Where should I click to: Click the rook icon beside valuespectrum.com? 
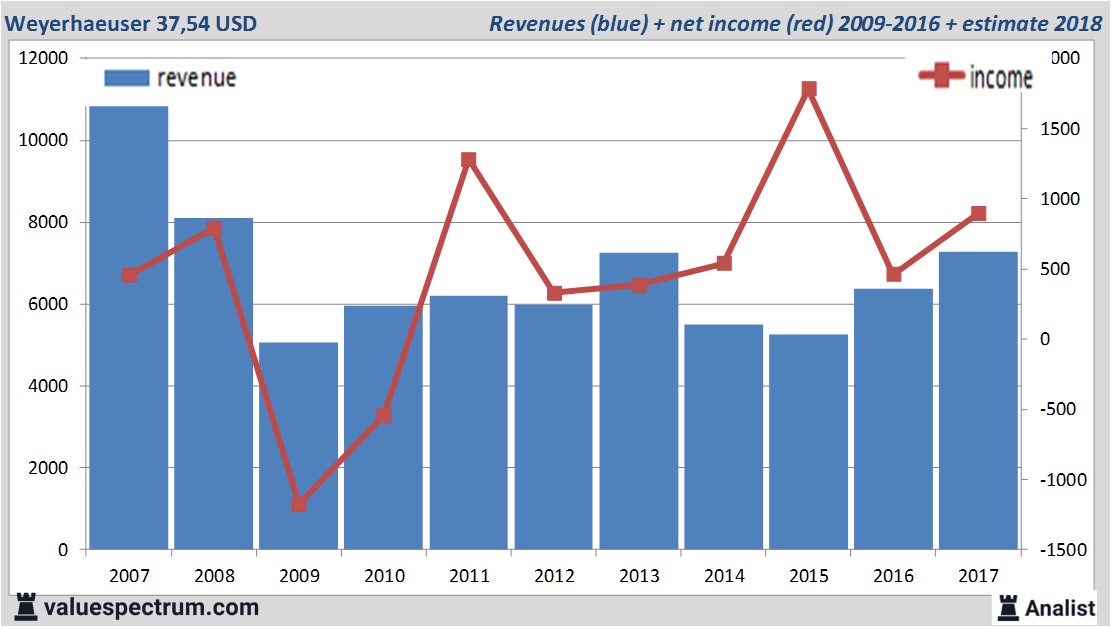(x=27, y=606)
